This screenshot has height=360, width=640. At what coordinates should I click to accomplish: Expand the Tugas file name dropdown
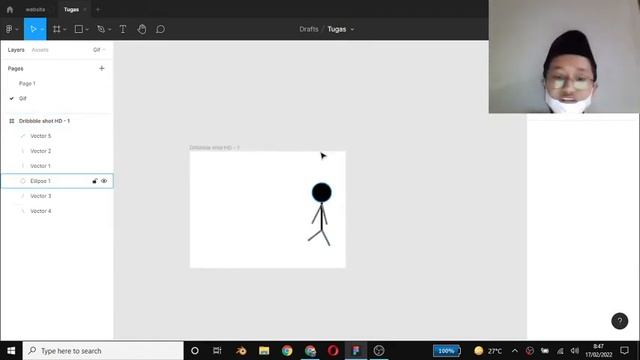pyautogui.click(x=352, y=29)
